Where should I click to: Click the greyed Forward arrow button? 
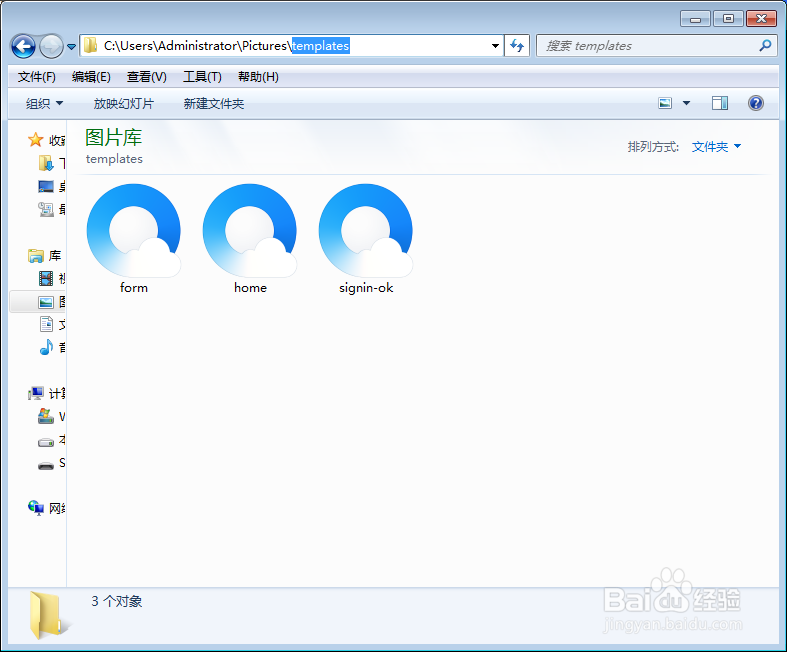[x=51, y=47]
